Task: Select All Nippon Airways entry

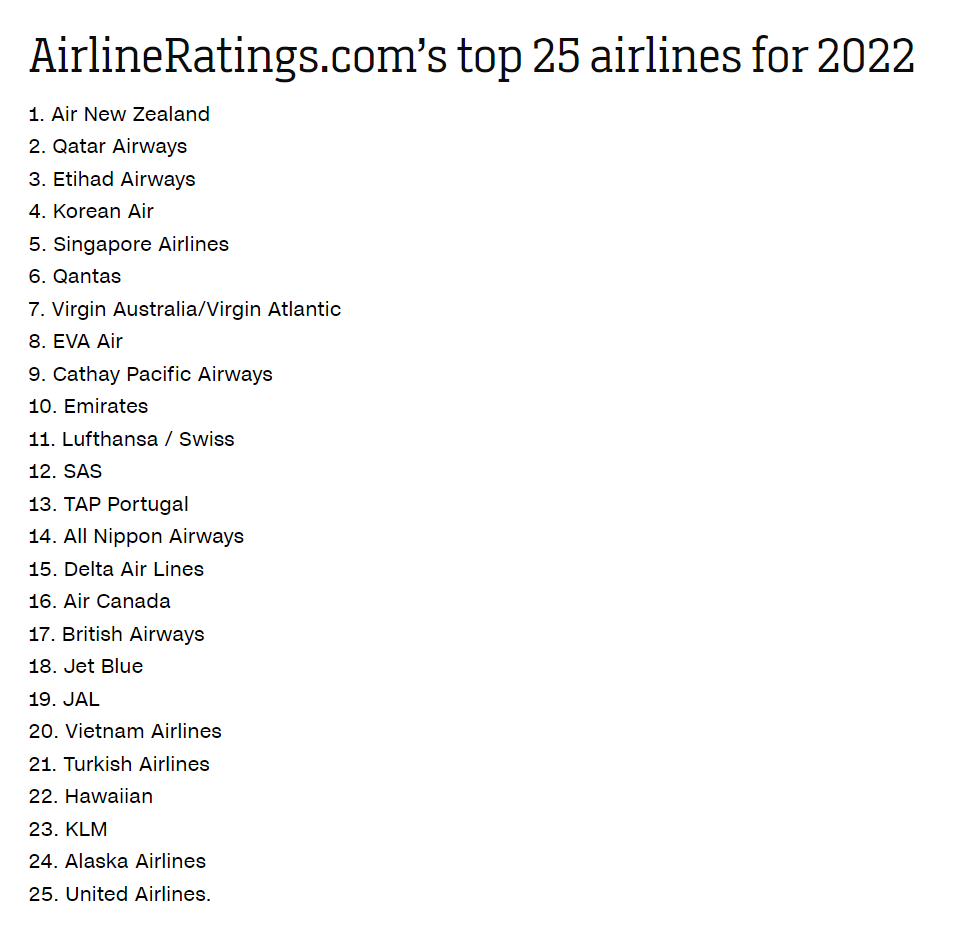Action: tap(136, 536)
